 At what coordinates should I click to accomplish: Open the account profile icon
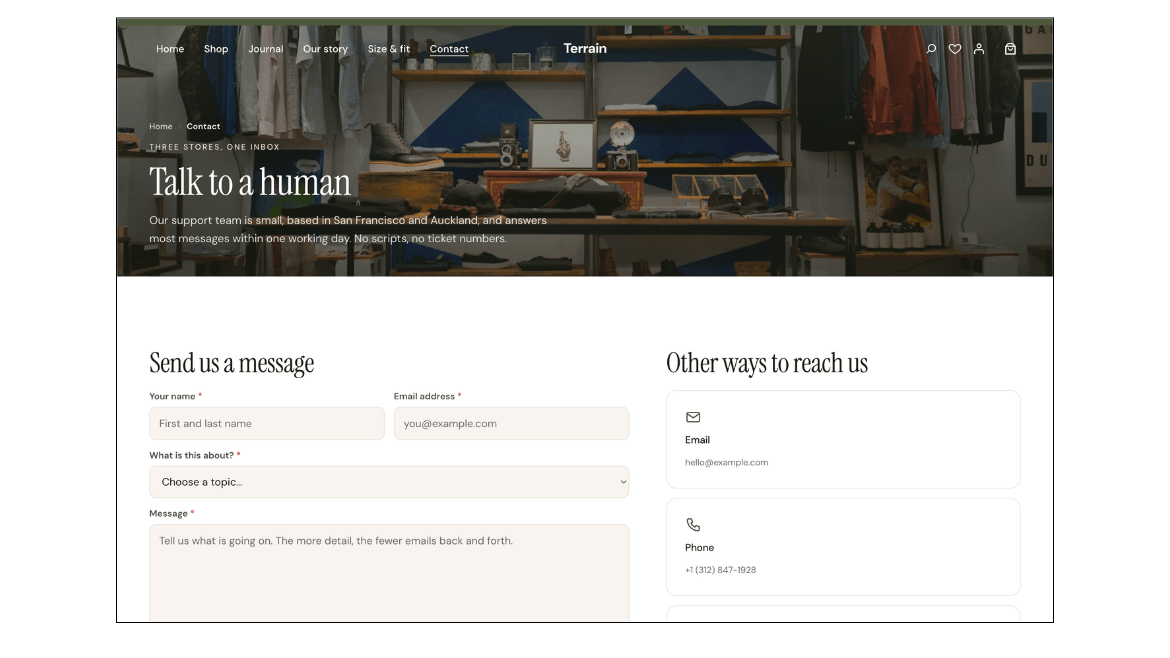(979, 49)
